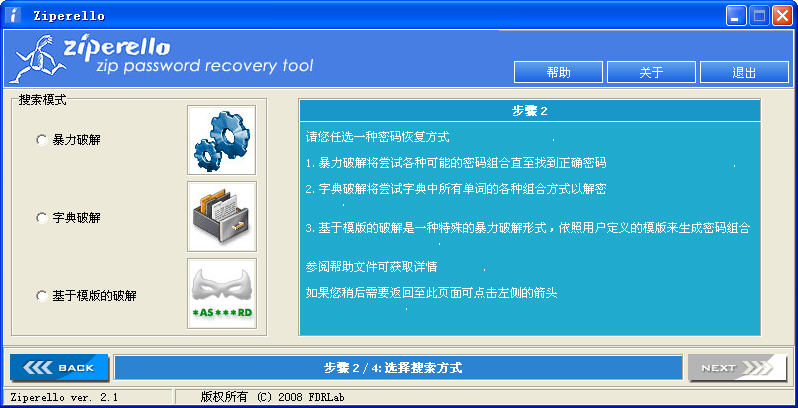Minimize the Ziperello window
Screen dimensions: 798x408
coord(735,16)
